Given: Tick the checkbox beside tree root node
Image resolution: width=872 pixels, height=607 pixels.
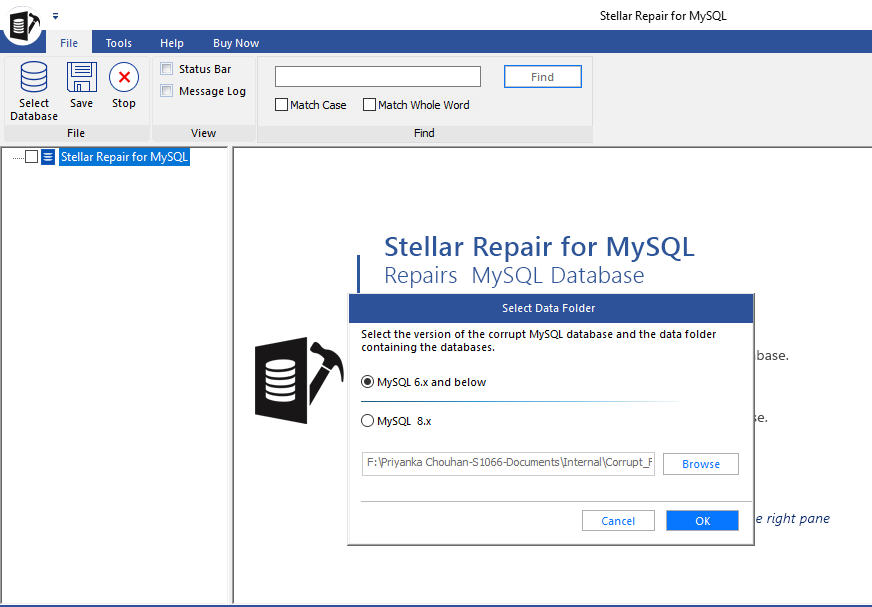Looking at the screenshot, I should 31,157.
